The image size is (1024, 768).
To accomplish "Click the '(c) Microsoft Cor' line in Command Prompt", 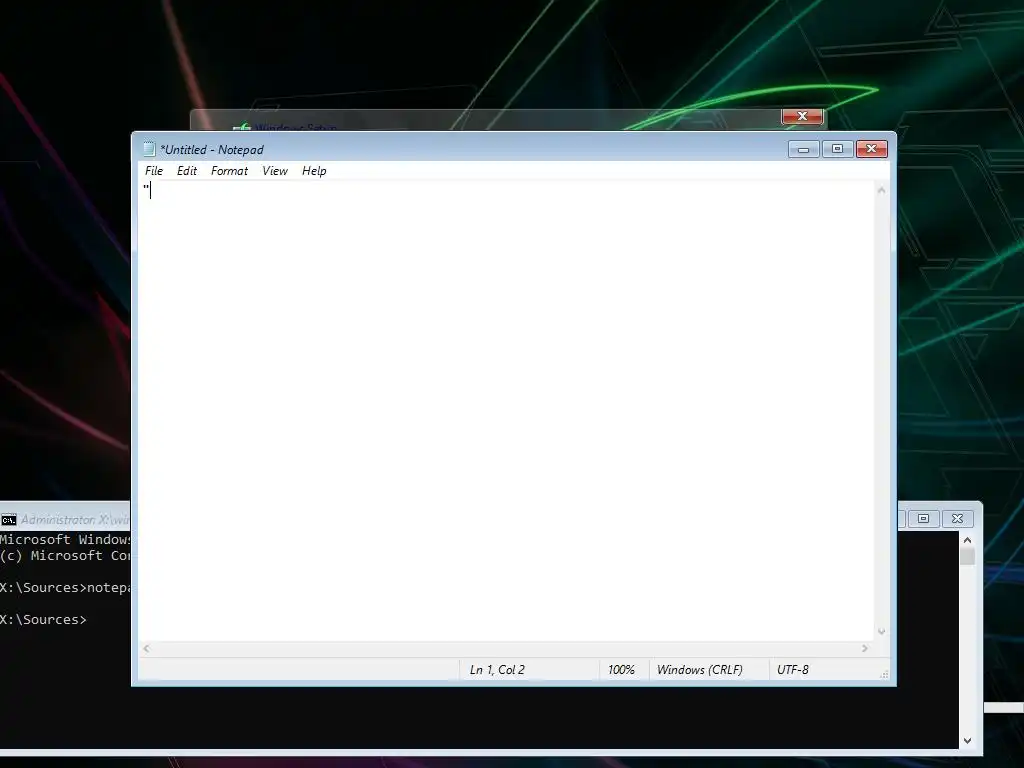I will [x=65, y=556].
